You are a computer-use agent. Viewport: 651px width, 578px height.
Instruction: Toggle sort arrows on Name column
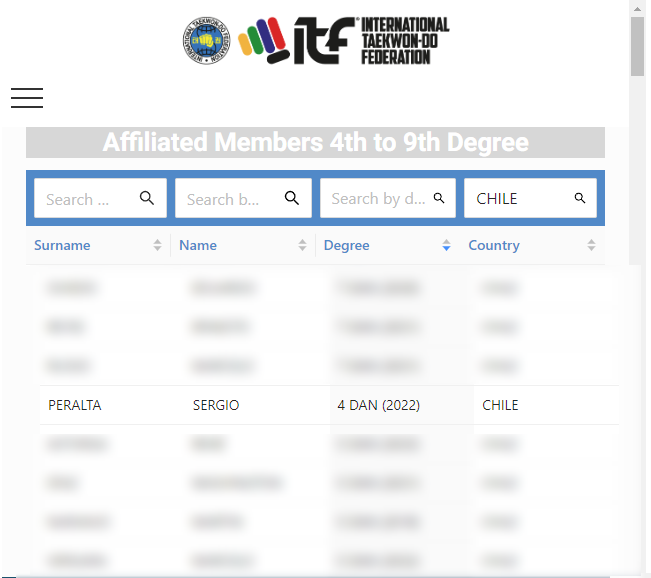pyautogui.click(x=302, y=245)
